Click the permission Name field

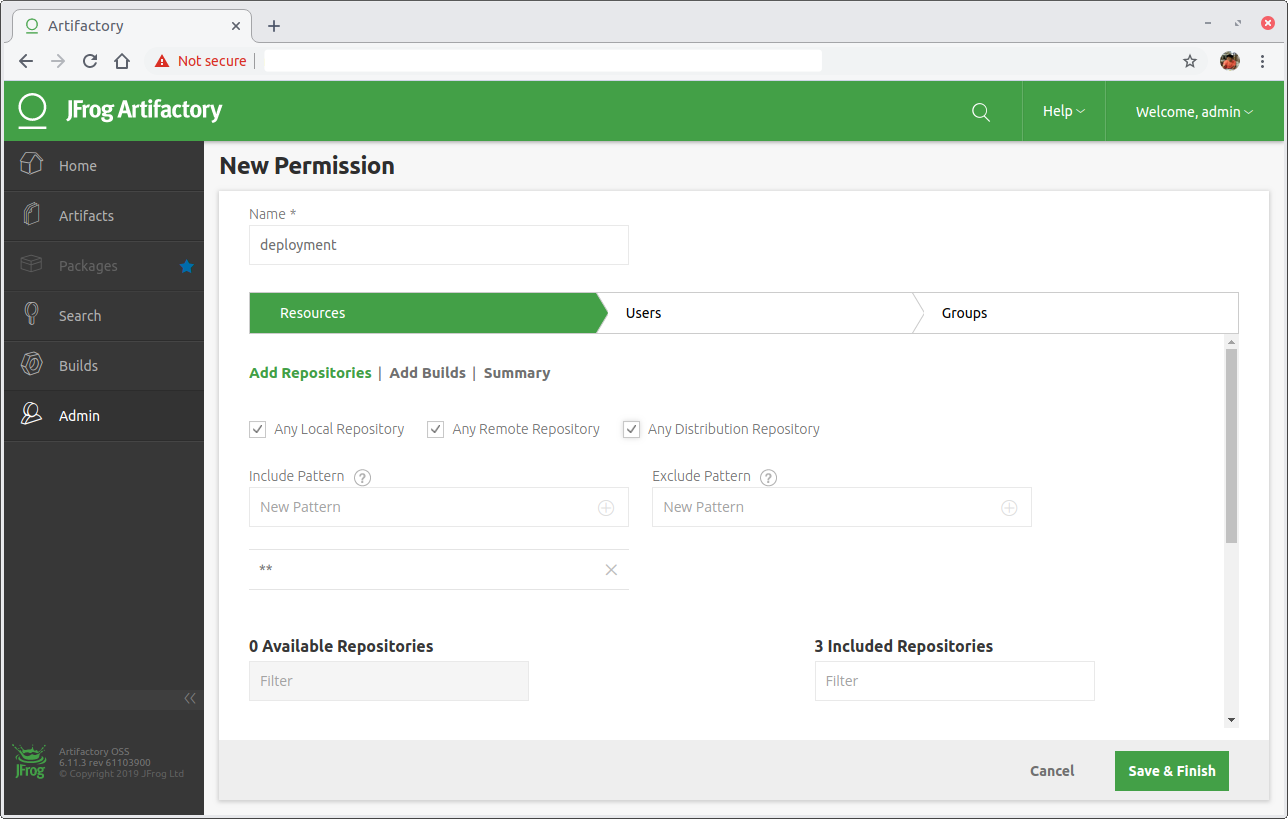(x=439, y=245)
